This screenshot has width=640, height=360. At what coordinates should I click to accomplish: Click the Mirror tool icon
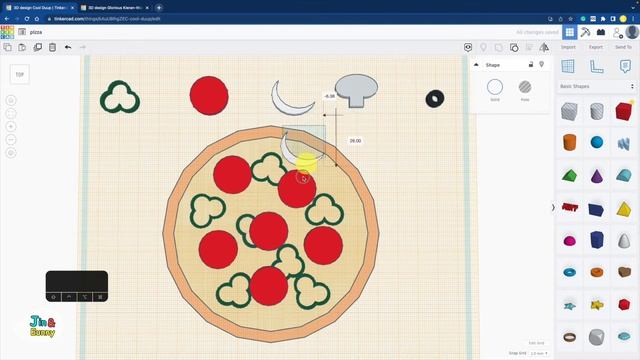pos(544,47)
